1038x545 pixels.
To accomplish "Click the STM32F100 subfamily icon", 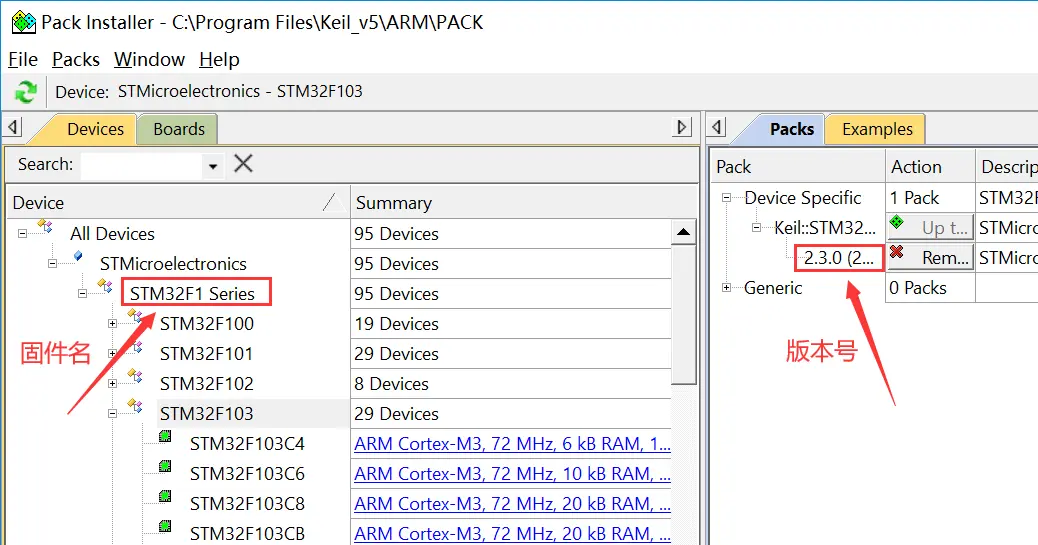I will pos(135,316).
